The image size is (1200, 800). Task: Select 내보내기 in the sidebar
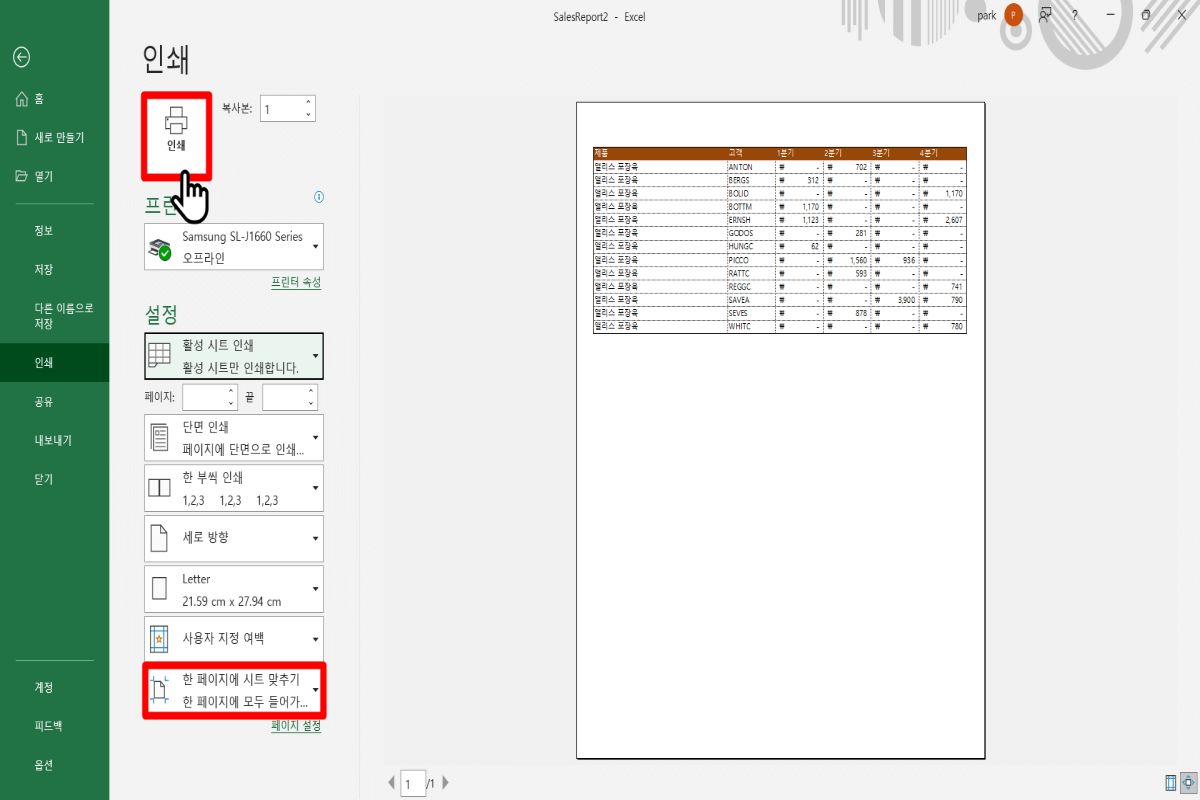tap(55, 440)
